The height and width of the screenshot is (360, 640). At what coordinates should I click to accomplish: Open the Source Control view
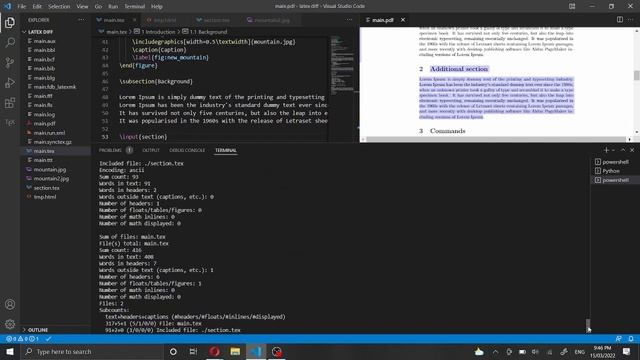click(10, 62)
